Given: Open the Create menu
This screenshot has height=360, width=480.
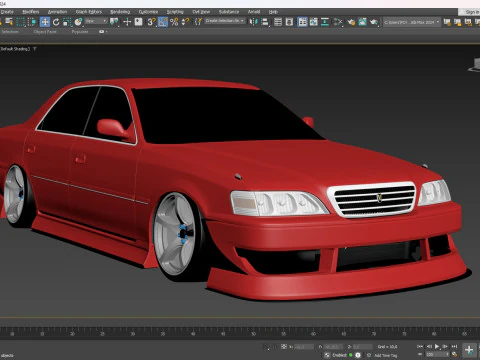Looking at the screenshot, I should [7, 12].
